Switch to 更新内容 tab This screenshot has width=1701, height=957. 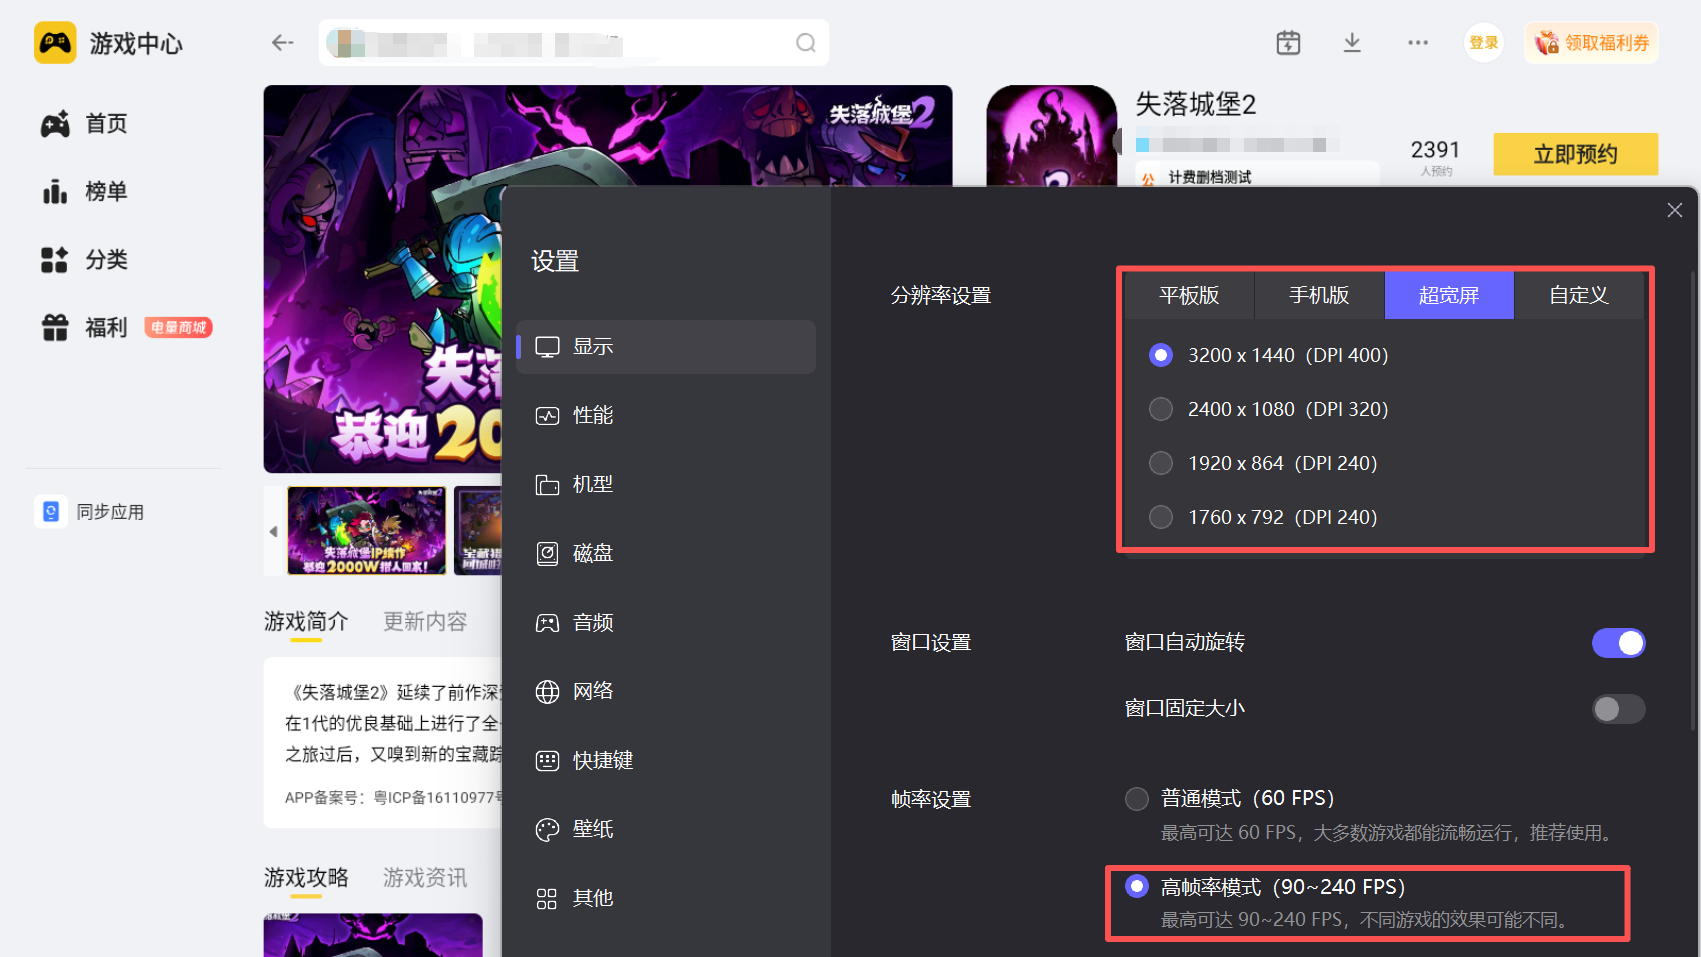click(x=425, y=622)
